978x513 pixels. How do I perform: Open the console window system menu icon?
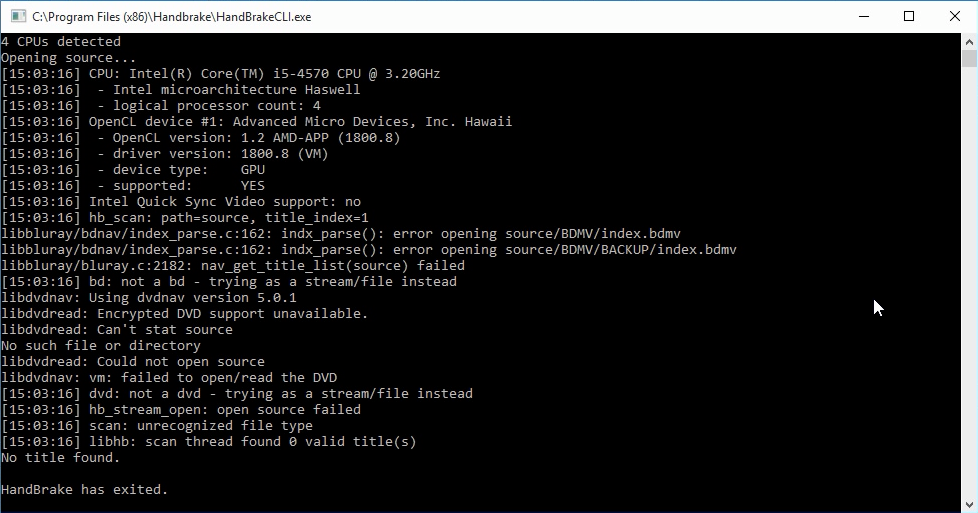tap(19, 16)
